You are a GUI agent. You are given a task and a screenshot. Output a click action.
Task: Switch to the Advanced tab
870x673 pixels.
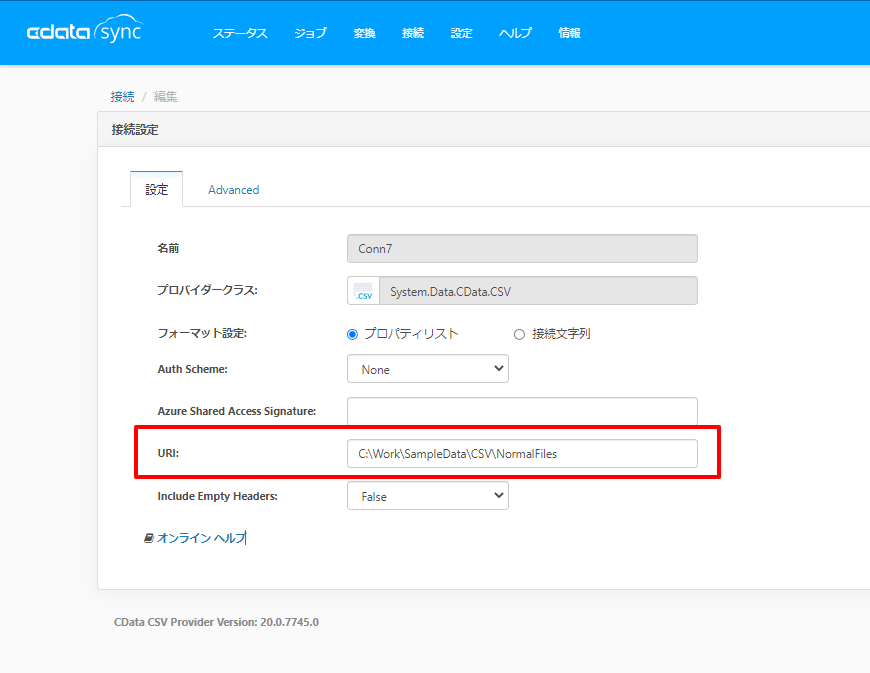(x=234, y=190)
